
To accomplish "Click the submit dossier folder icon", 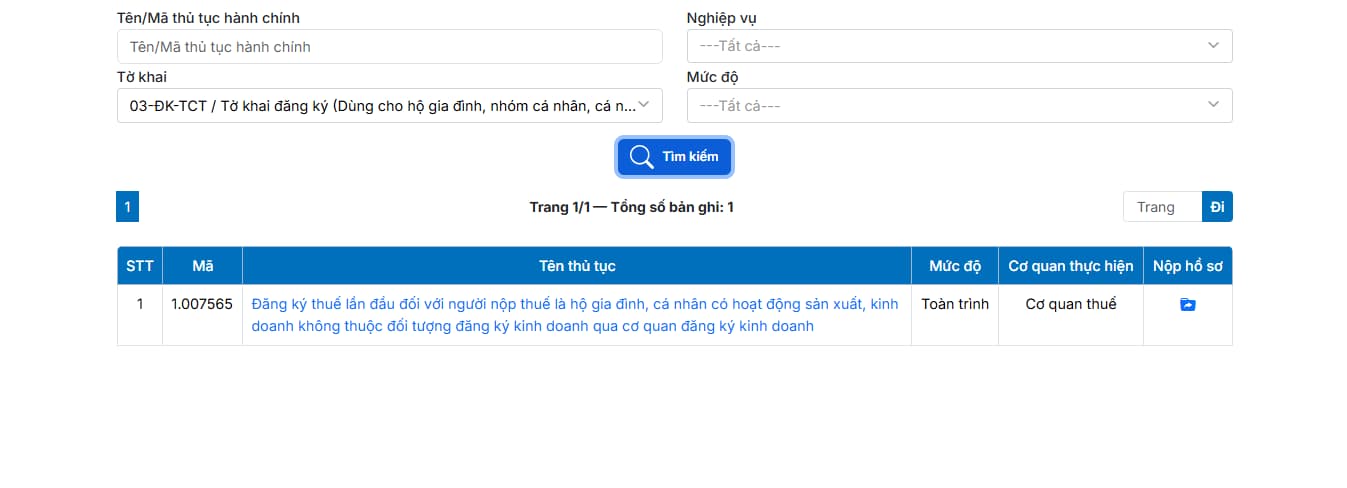I will tap(1187, 305).
